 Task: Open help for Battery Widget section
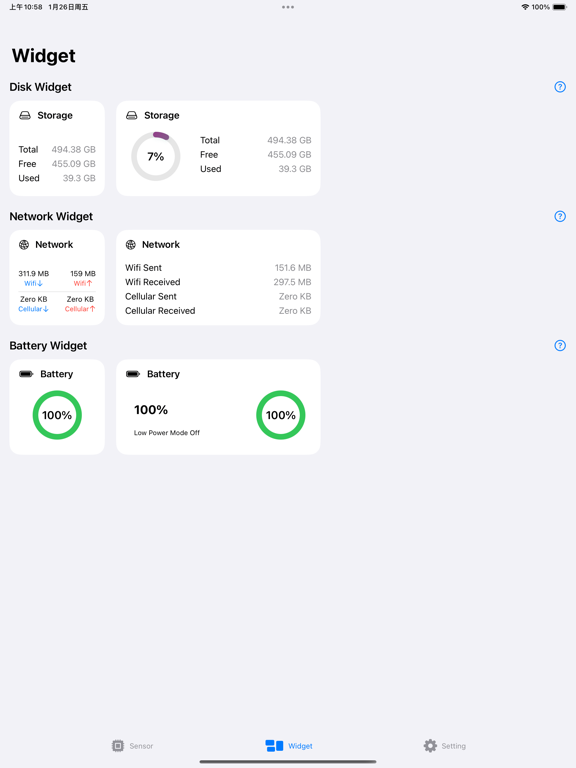[560, 345]
